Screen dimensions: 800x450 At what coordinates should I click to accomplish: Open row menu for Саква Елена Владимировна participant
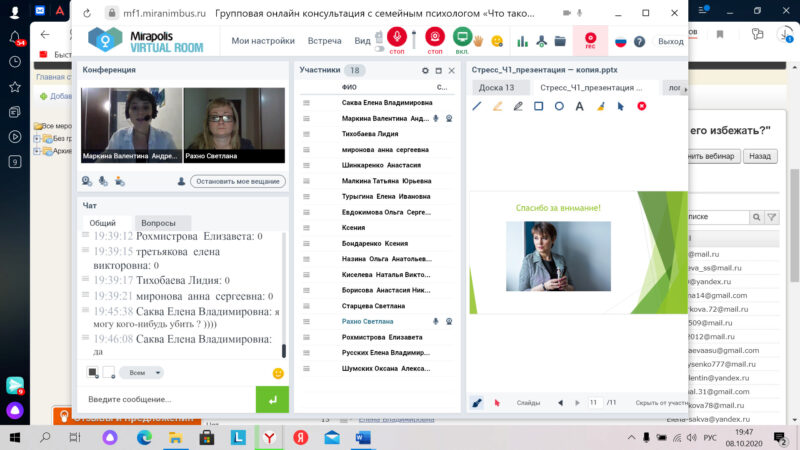[306, 103]
